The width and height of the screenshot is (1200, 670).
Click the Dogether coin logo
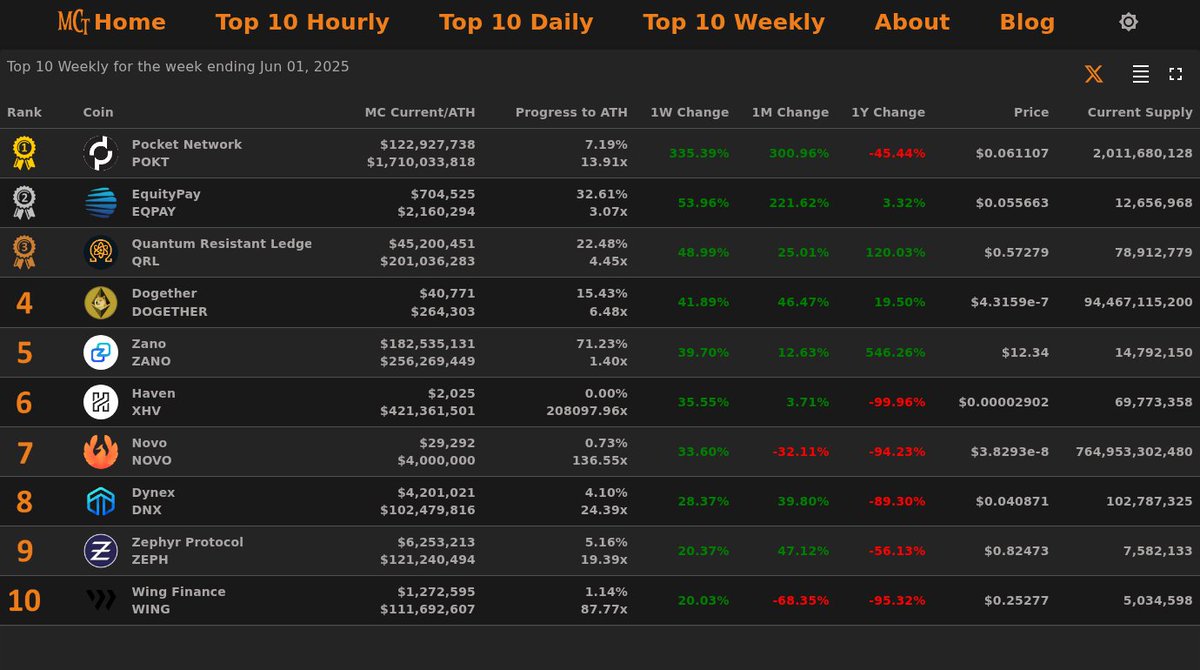pyautogui.click(x=101, y=302)
